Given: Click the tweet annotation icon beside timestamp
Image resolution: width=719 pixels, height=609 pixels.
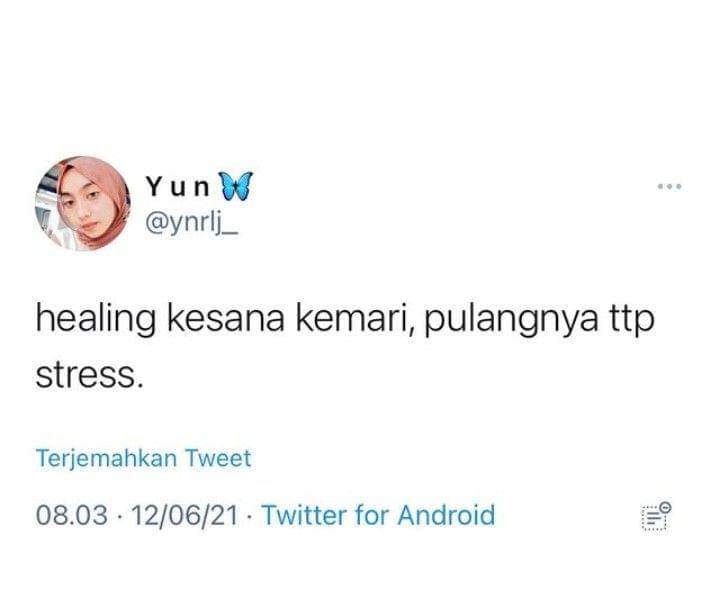Looking at the screenshot, I should [x=657, y=516].
